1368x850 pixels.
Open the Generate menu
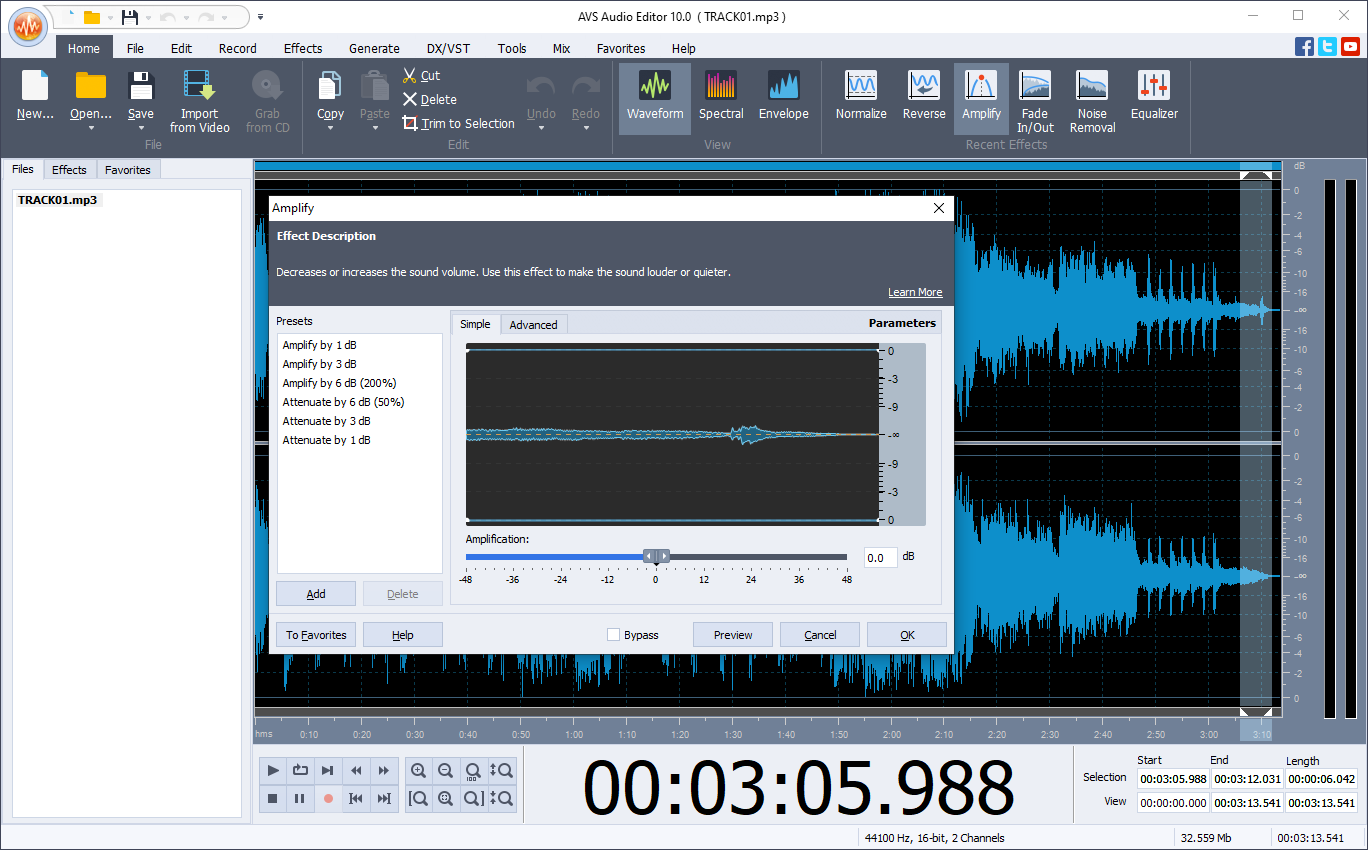(x=374, y=48)
